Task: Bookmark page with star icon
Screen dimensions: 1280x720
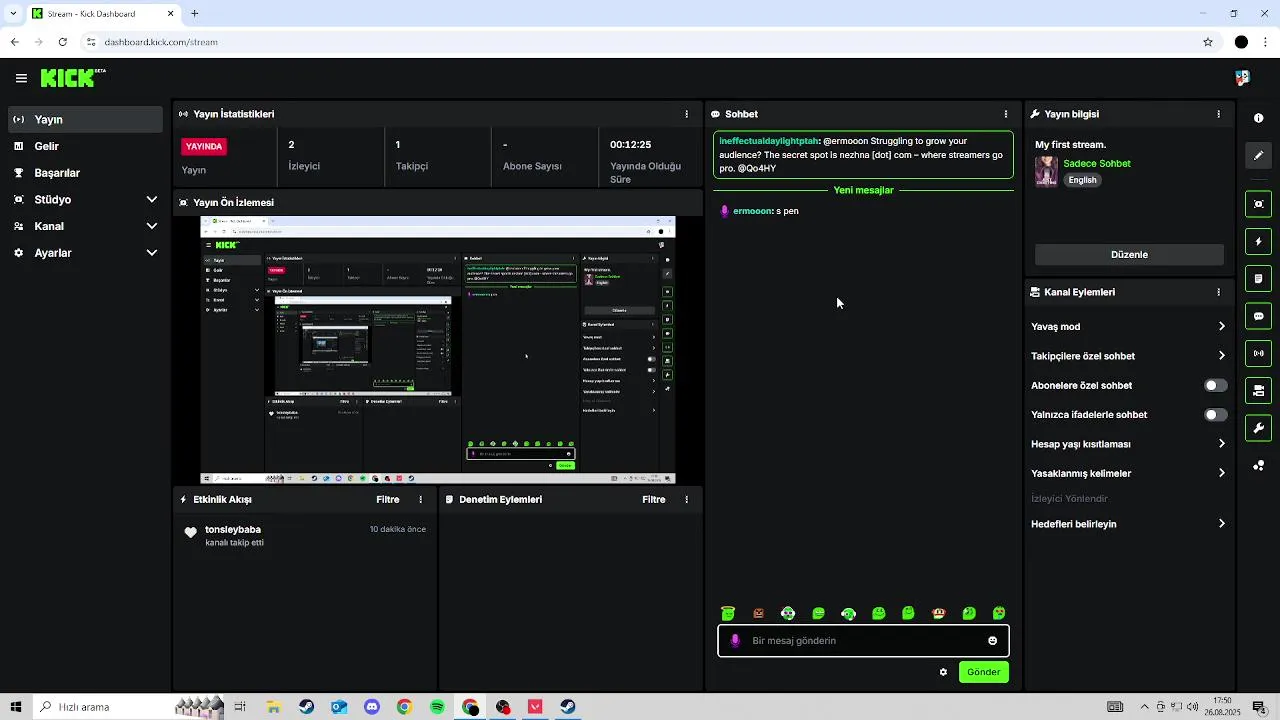Action: tap(1208, 42)
